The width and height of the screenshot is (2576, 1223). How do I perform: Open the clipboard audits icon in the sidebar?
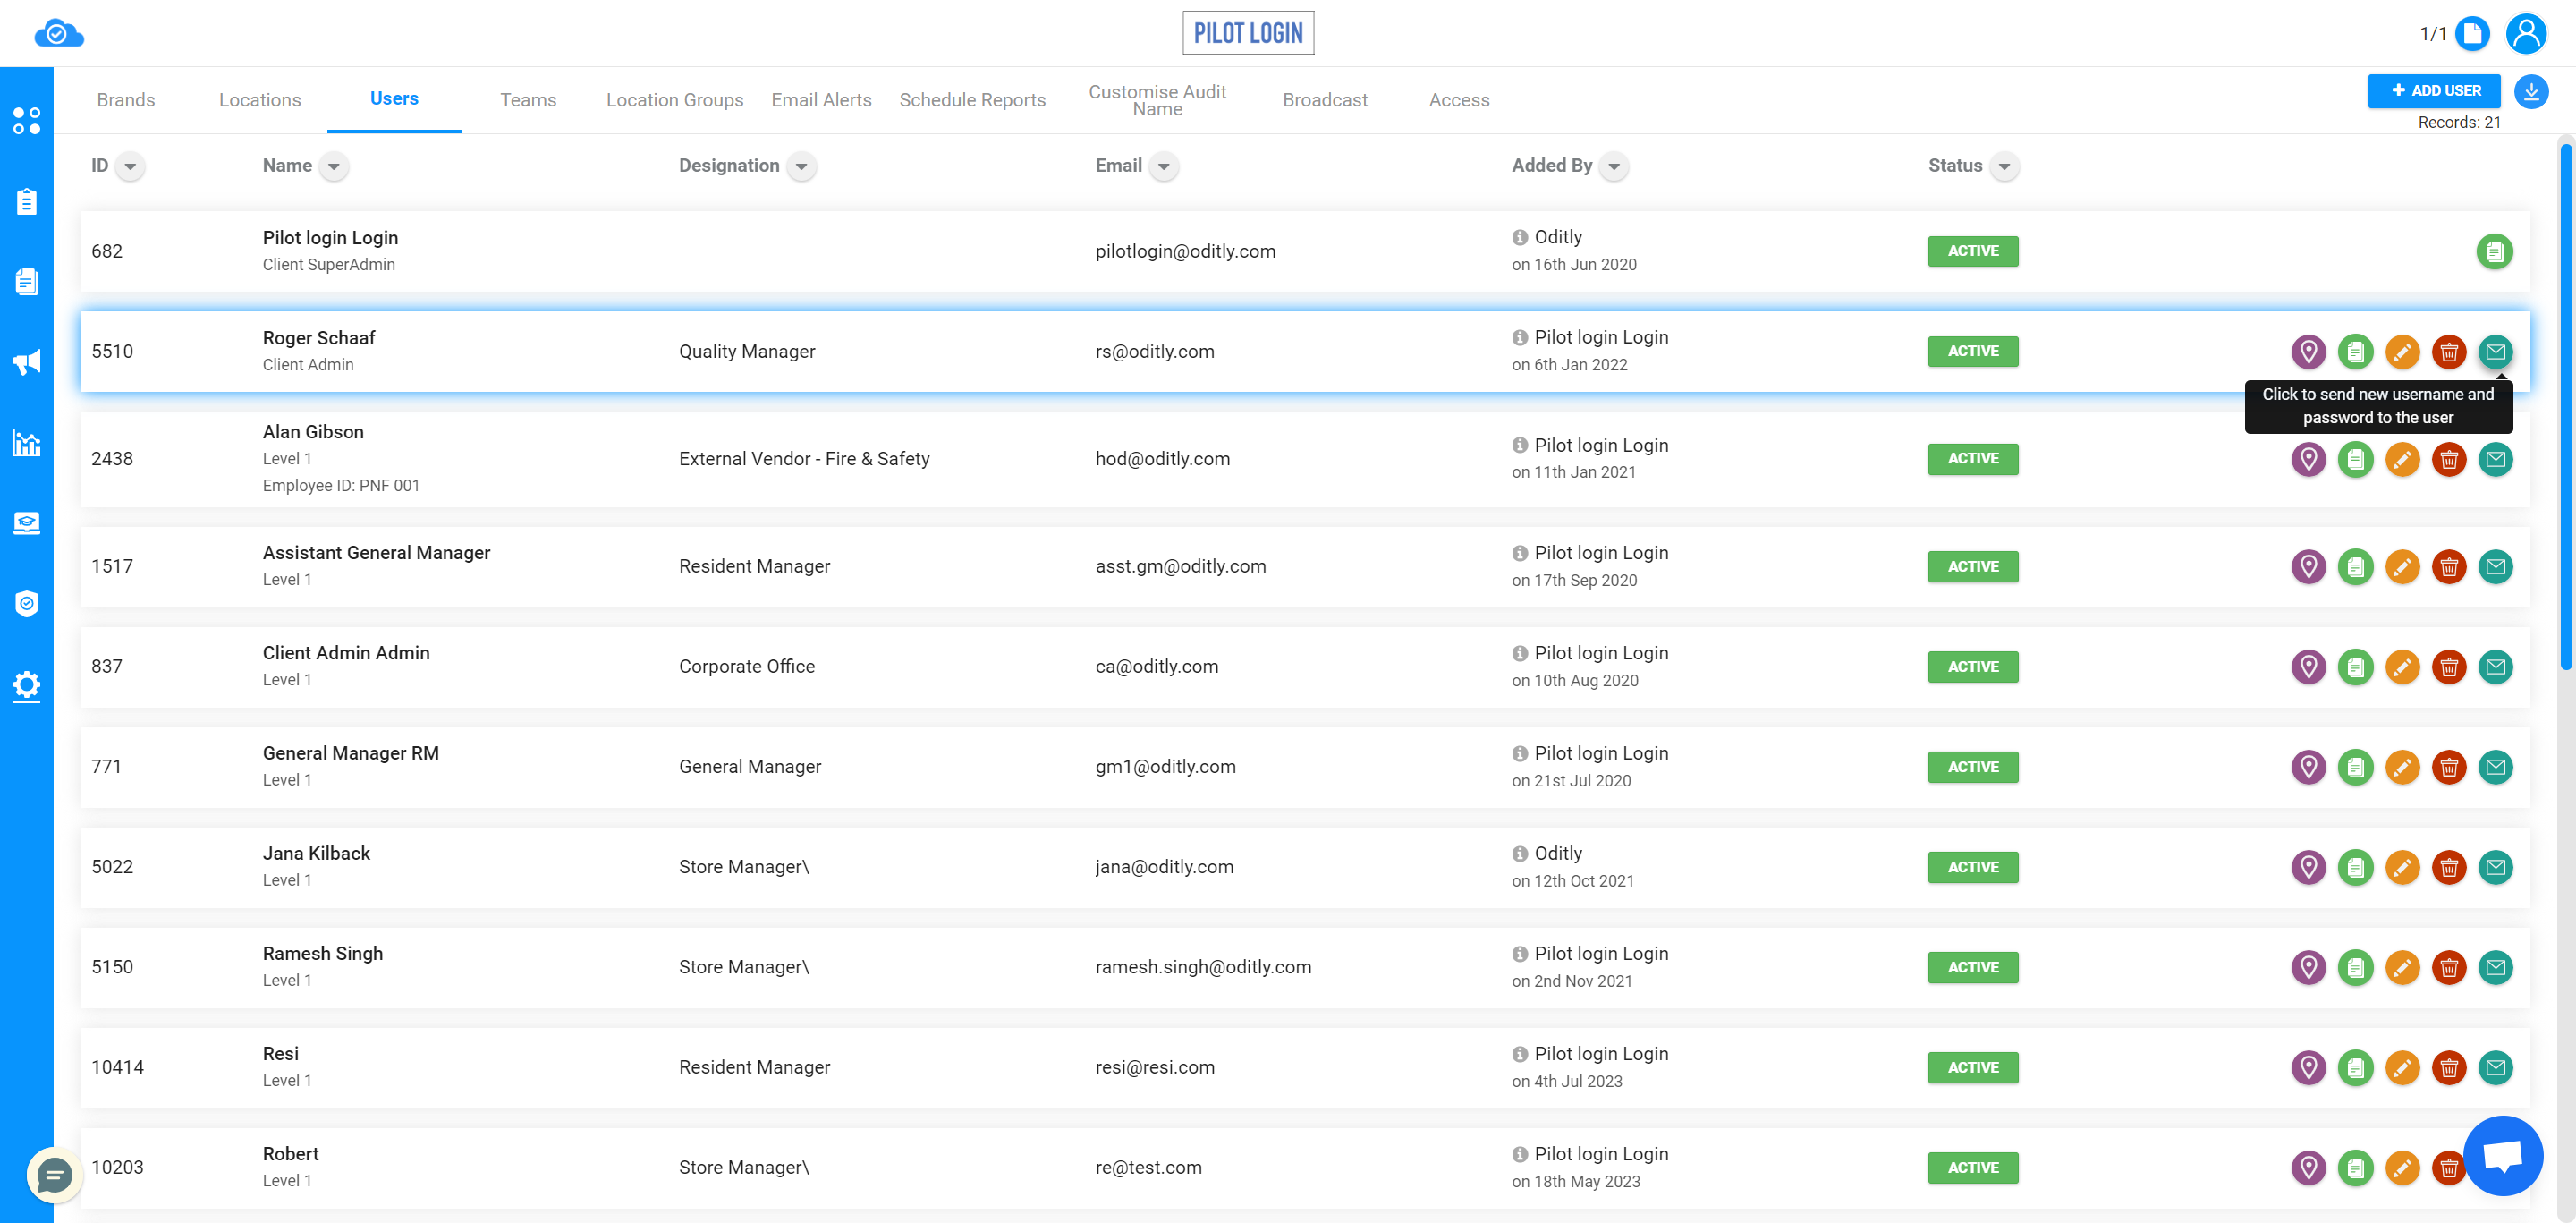27,201
